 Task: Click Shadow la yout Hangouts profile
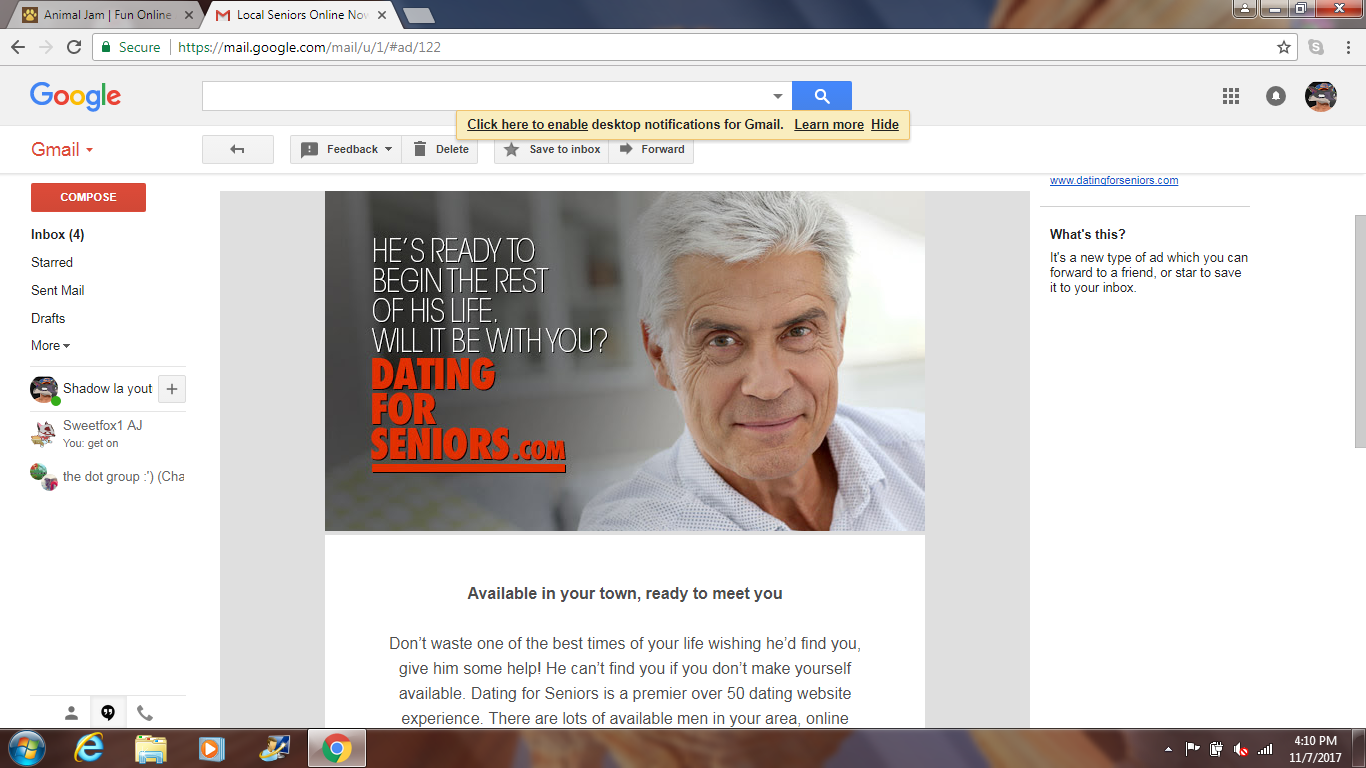coord(92,389)
